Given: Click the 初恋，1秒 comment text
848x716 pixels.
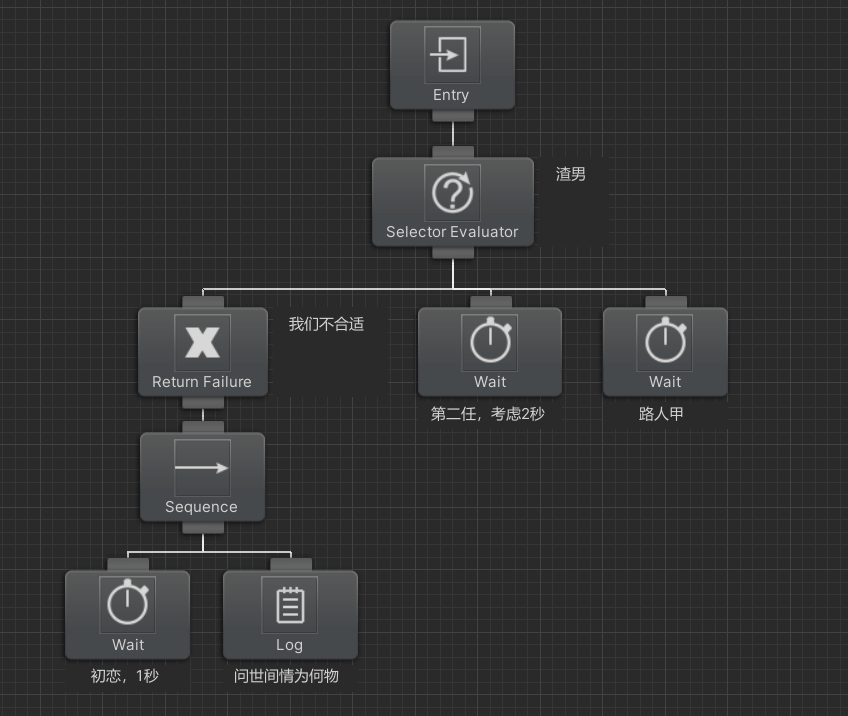Looking at the screenshot, I should coord(125,676).
